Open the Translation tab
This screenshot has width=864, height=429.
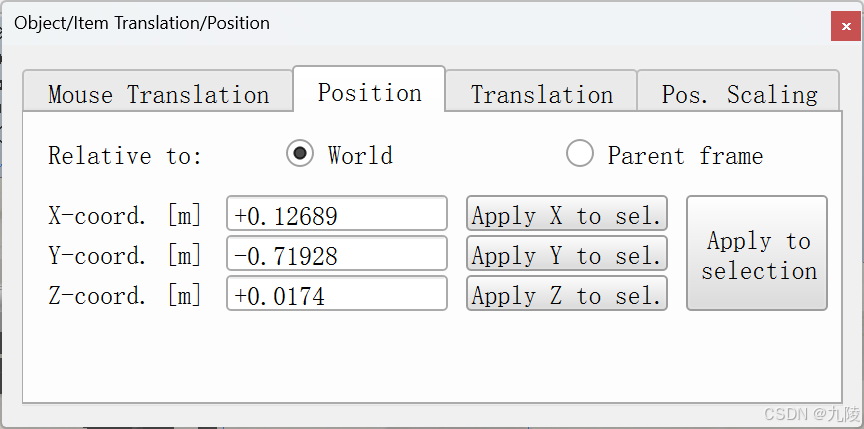541,95
